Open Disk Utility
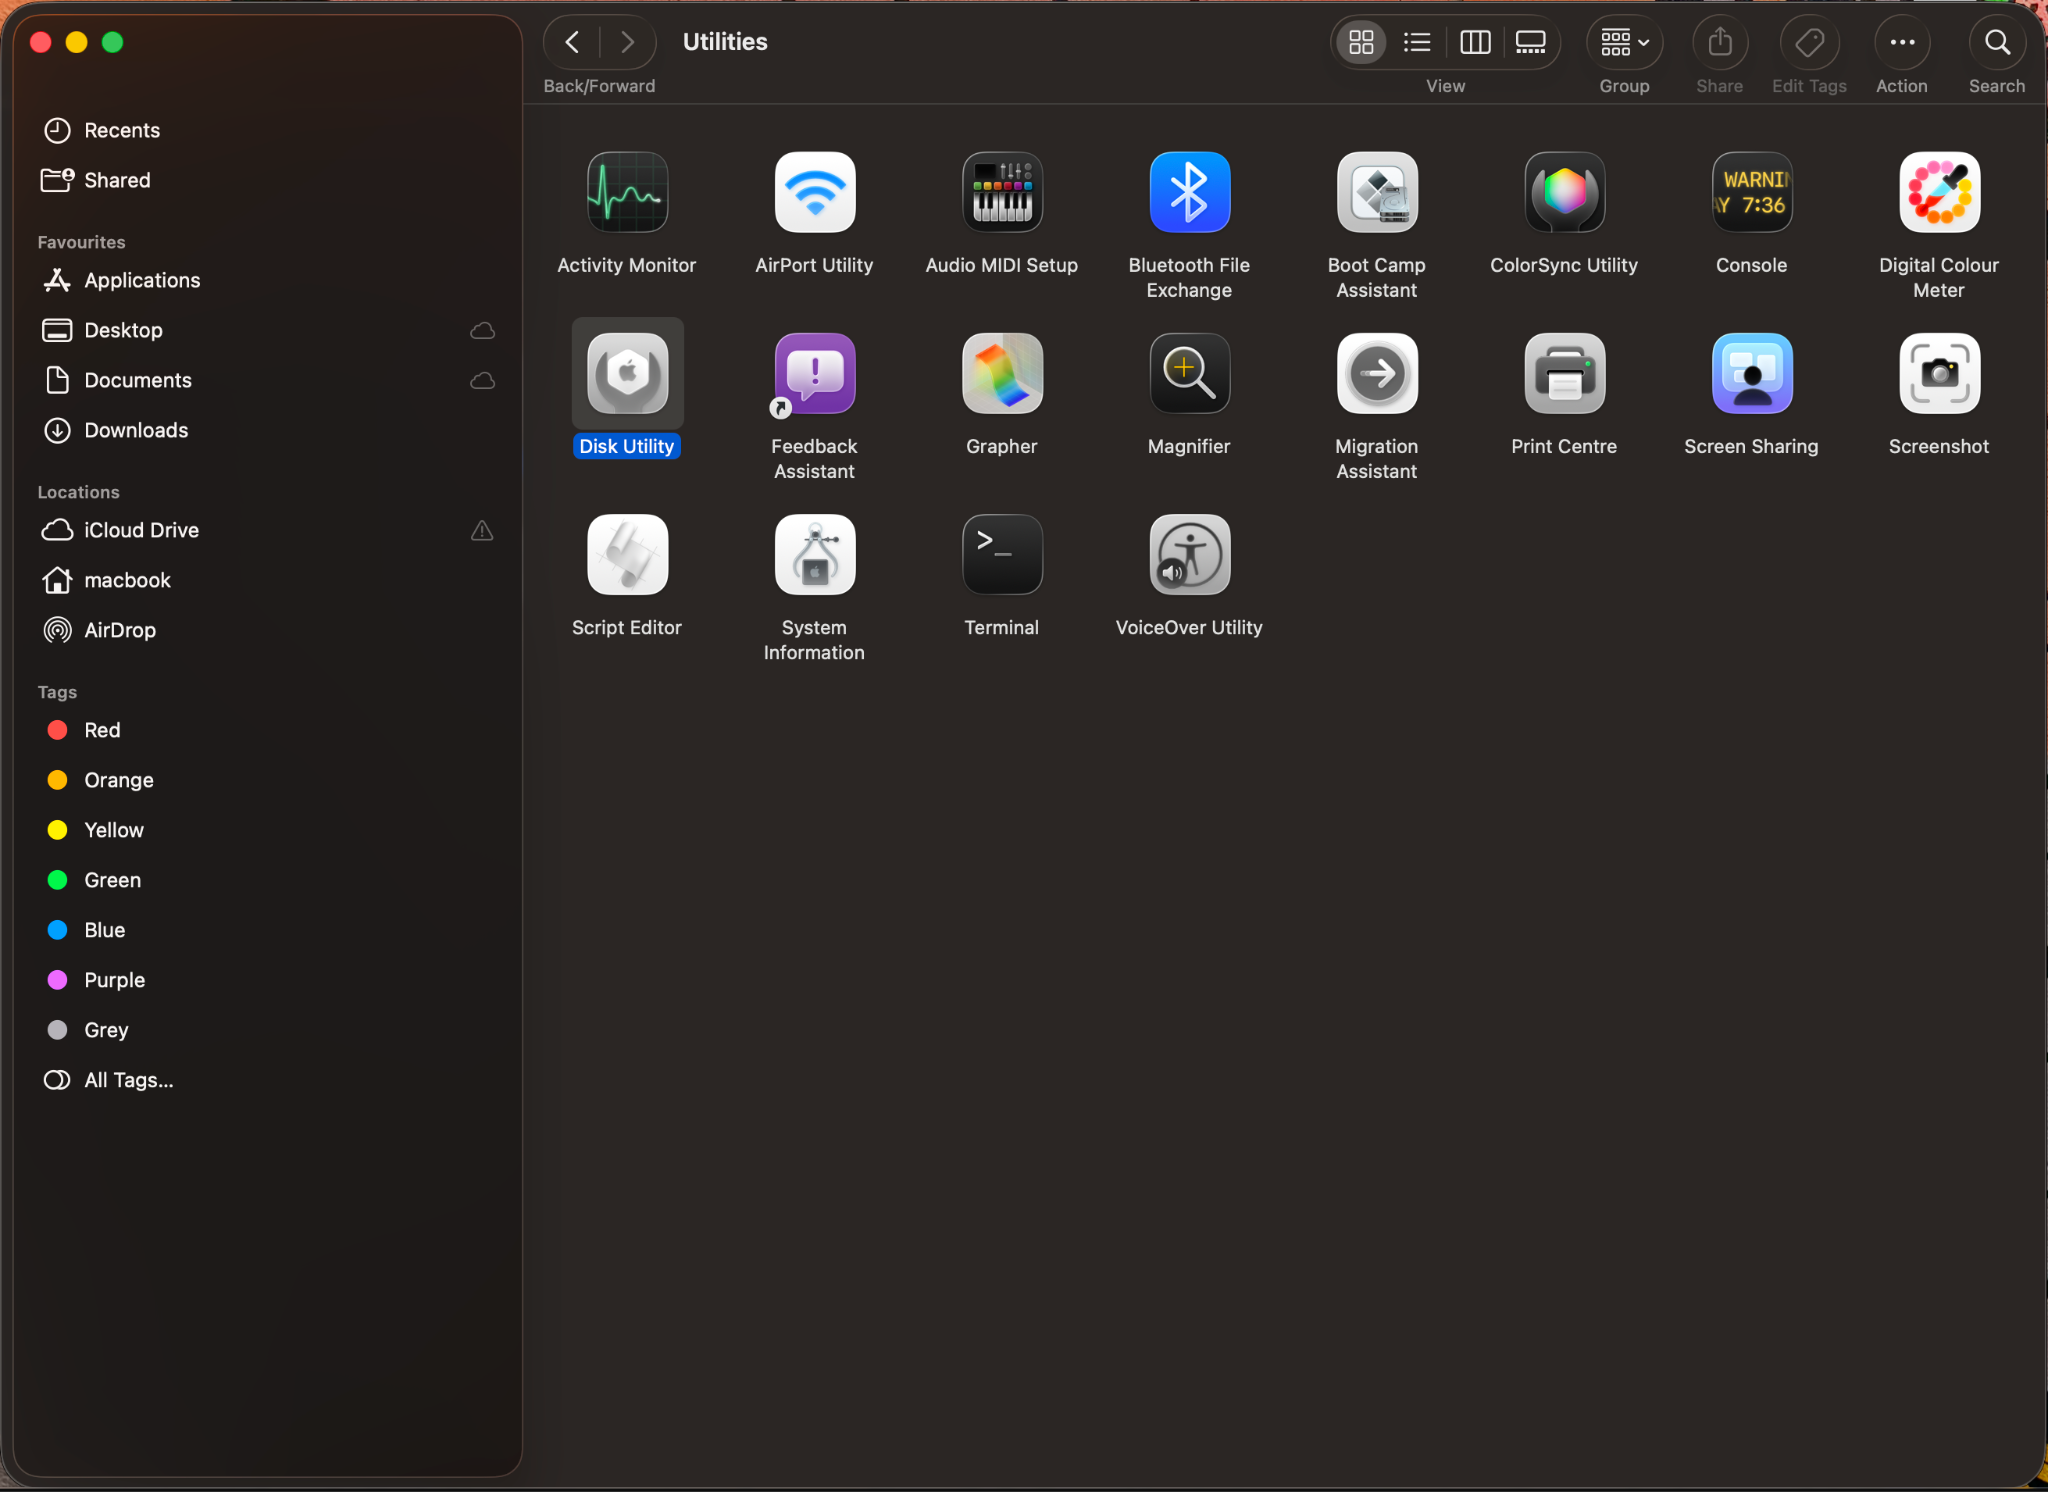The height and width of the screenshot is (1492, 2048). coord(626,374)
